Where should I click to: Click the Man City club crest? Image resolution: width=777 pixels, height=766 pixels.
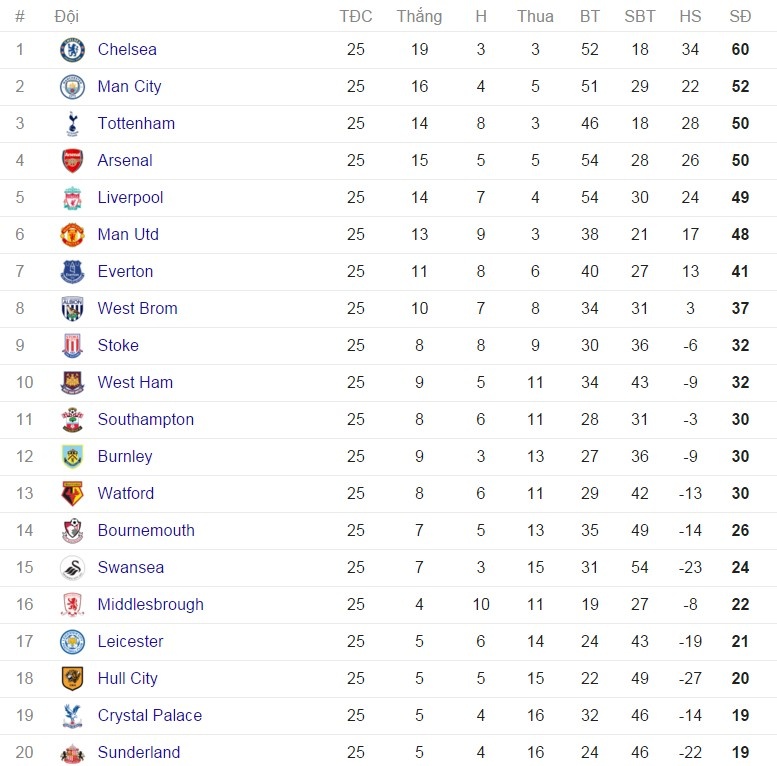tap(72, 87)
